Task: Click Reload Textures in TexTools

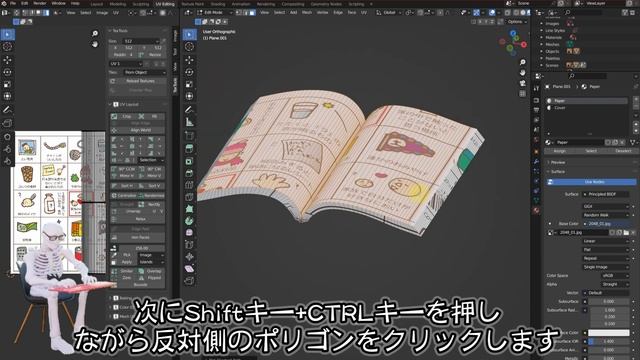Action: coord(138,81)
